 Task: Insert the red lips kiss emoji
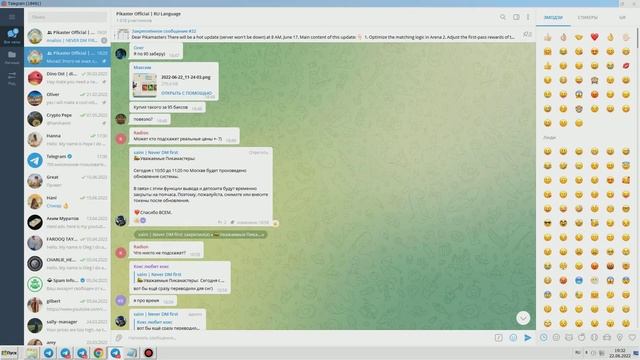626,66
